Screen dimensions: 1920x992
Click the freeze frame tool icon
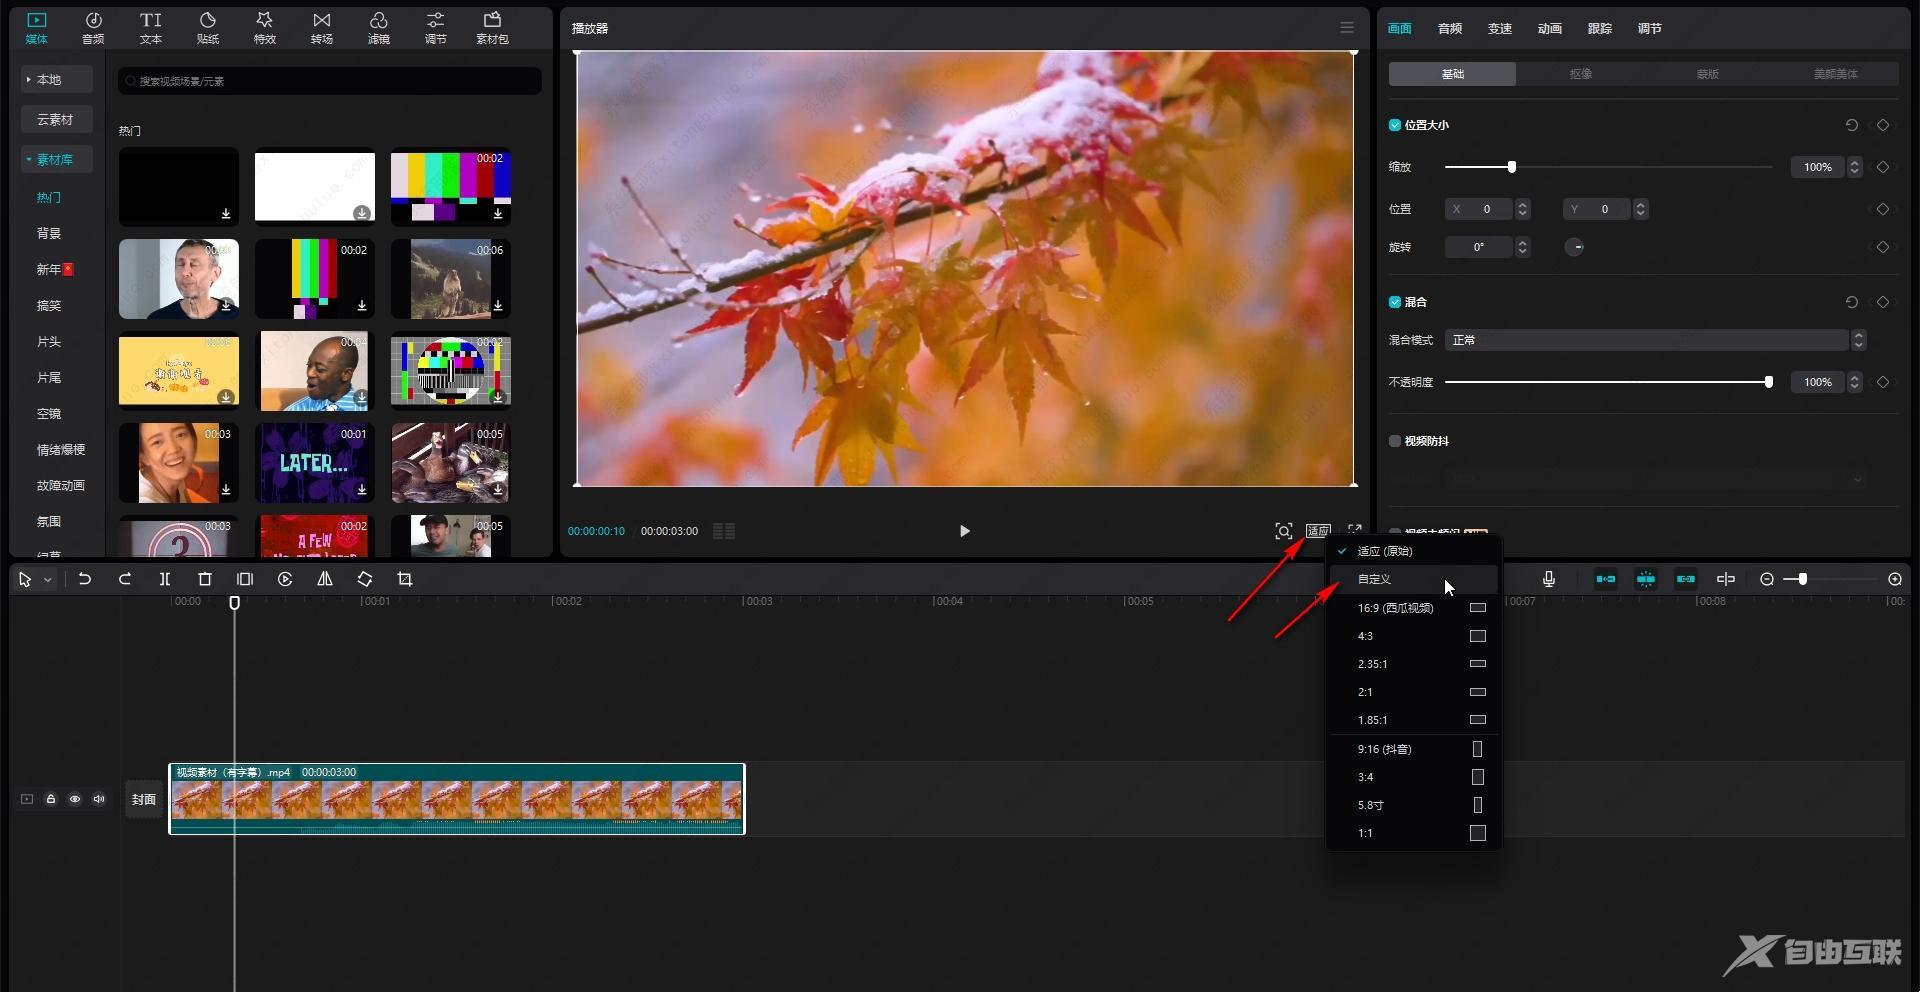click(245, 579)
